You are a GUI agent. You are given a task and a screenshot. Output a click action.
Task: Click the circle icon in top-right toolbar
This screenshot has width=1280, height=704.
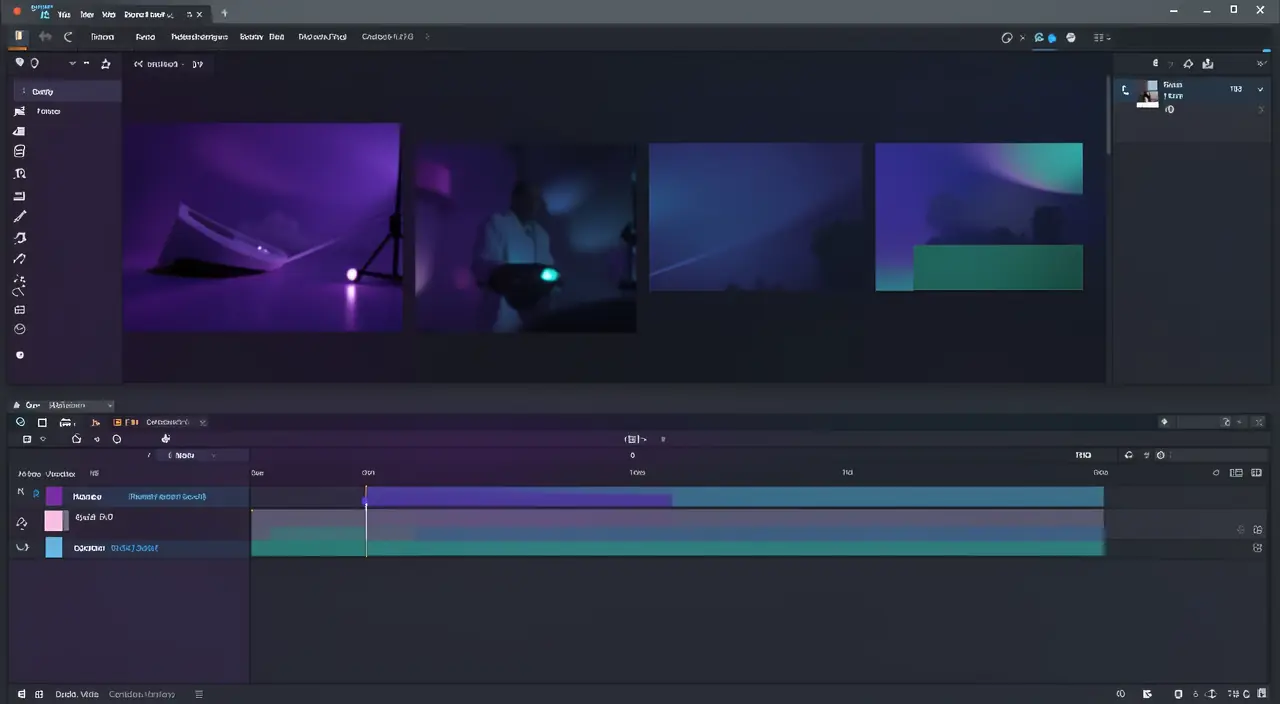pos(1007,37)
